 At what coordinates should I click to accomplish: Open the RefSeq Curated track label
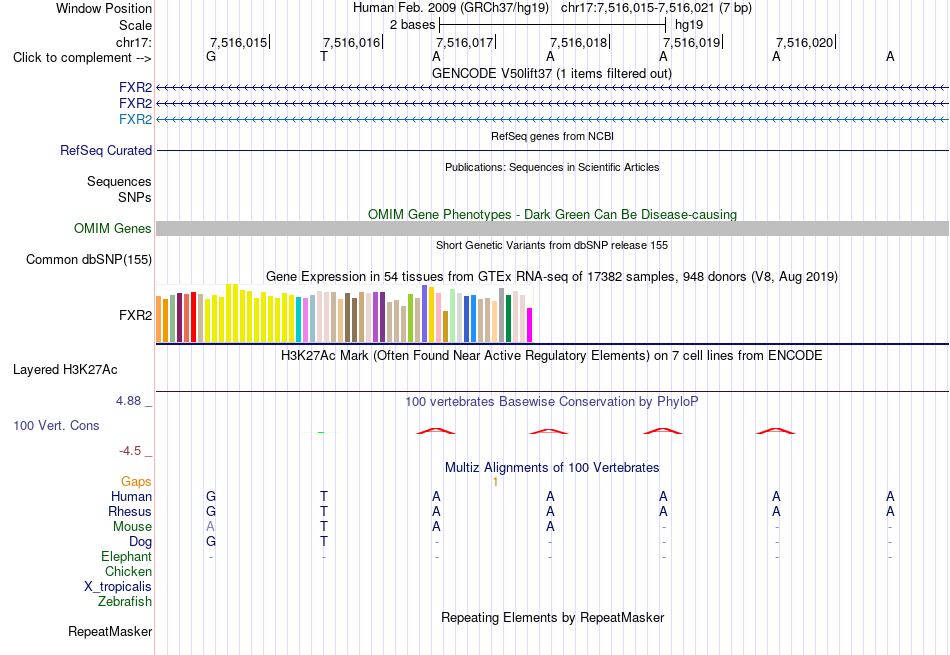[x=106, y=150]
